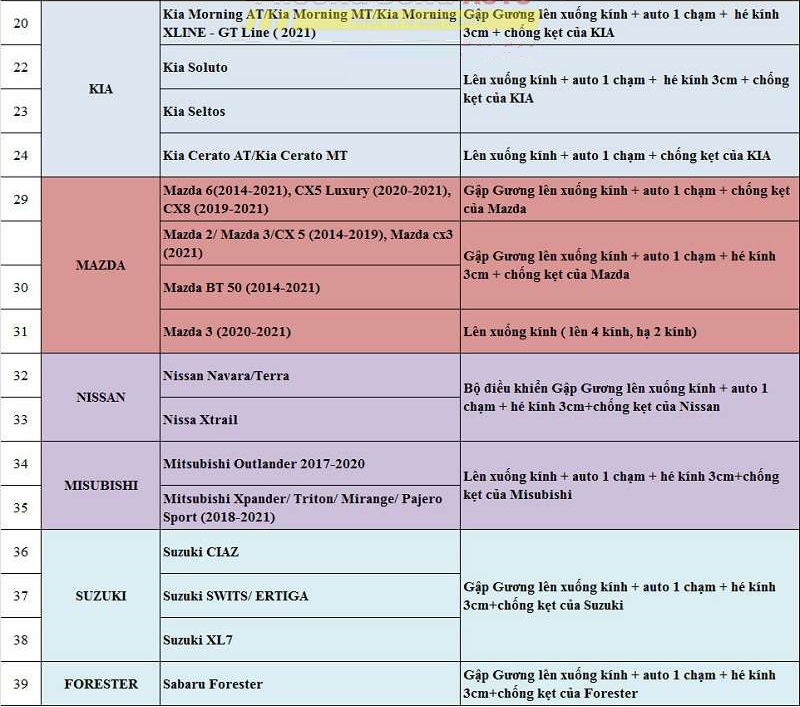Select Suzuki SWITS/ ERTIGA cell

click(x=310, y=596)
